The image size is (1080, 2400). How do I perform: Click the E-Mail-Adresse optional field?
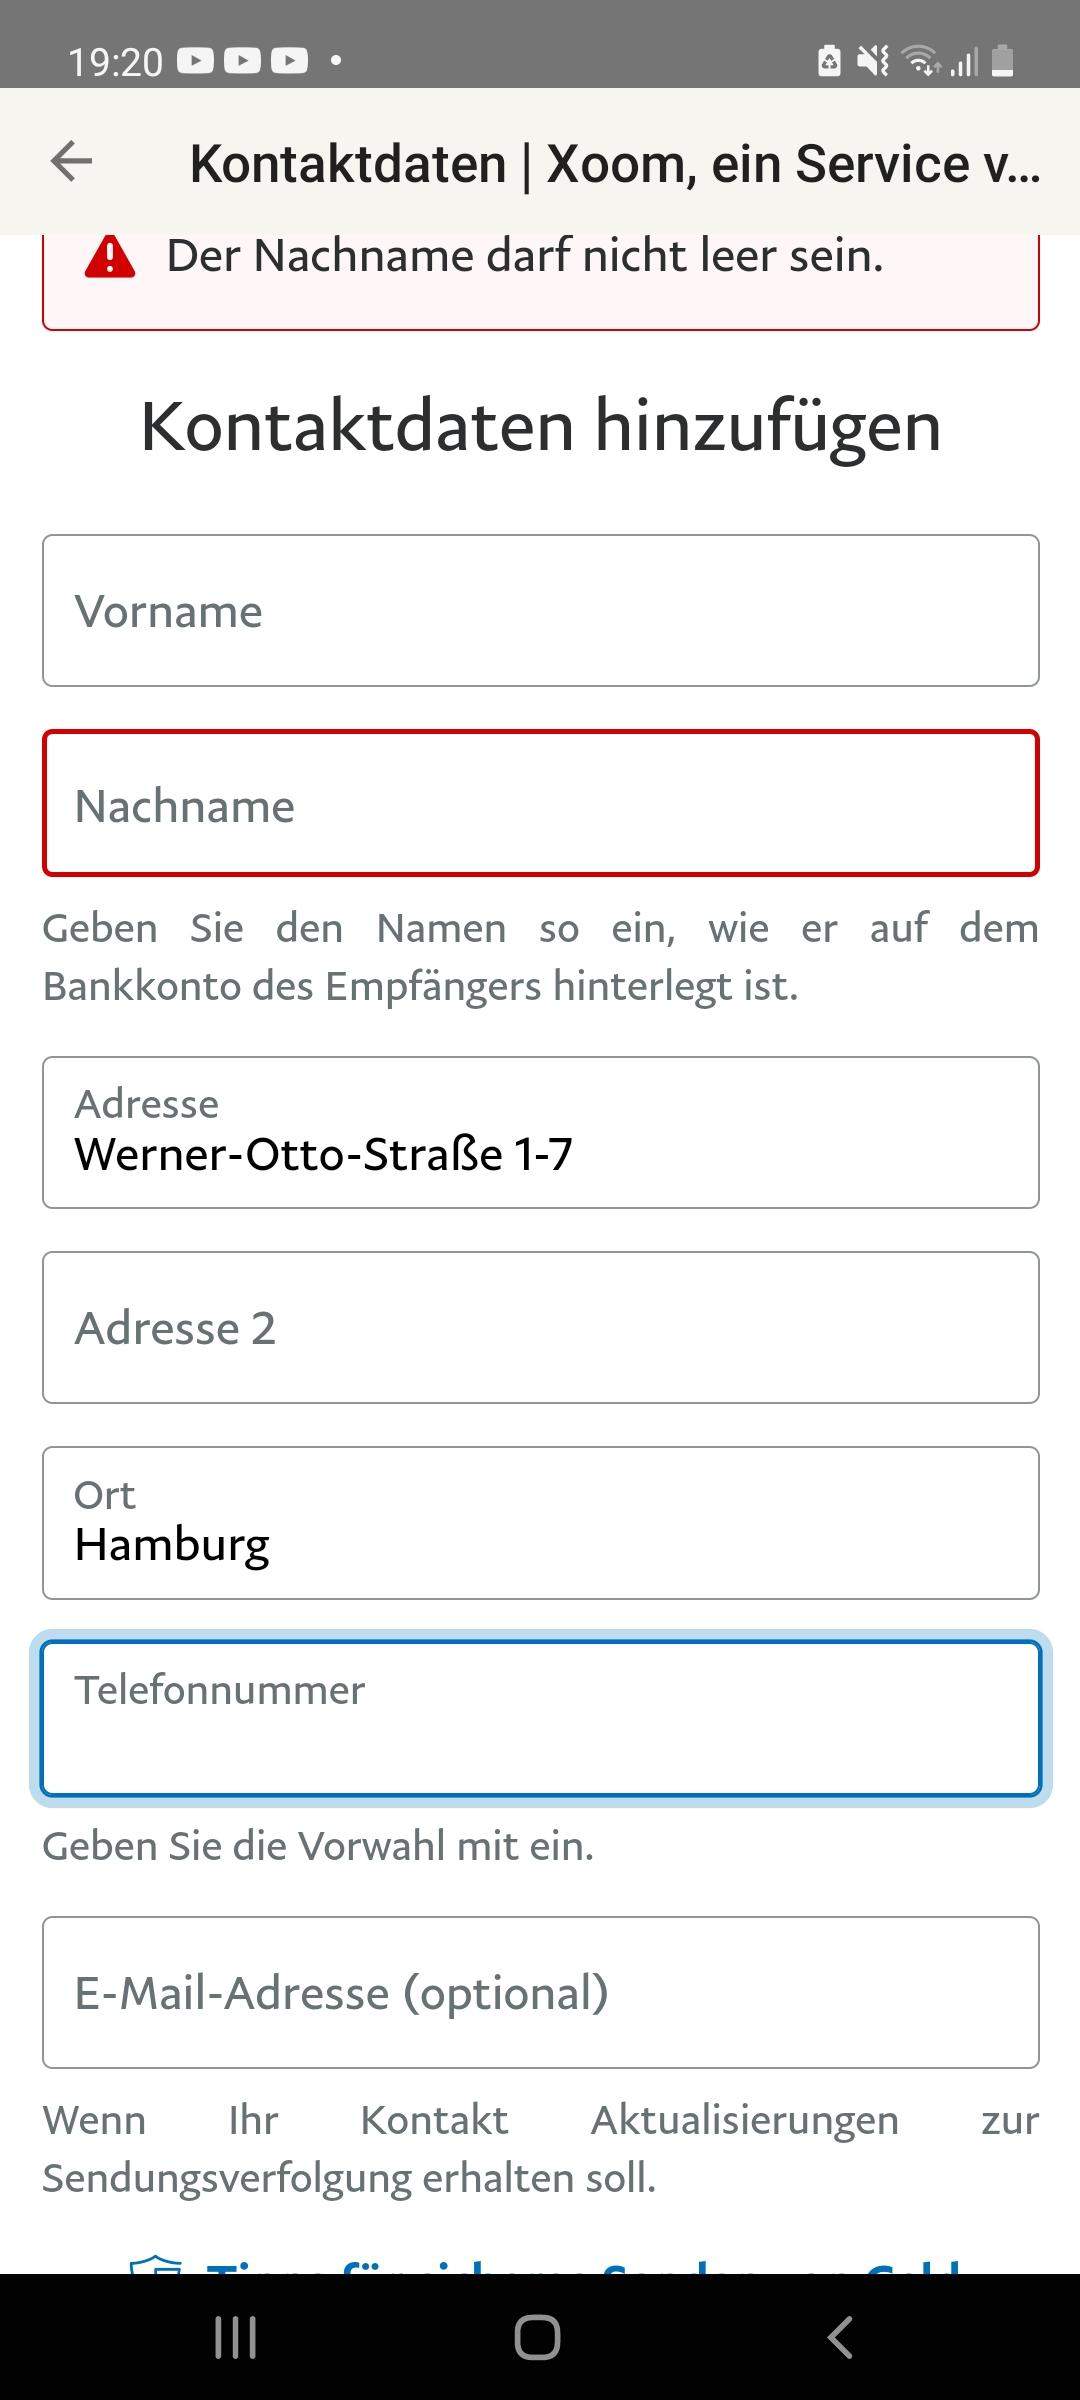(540, 1992)
